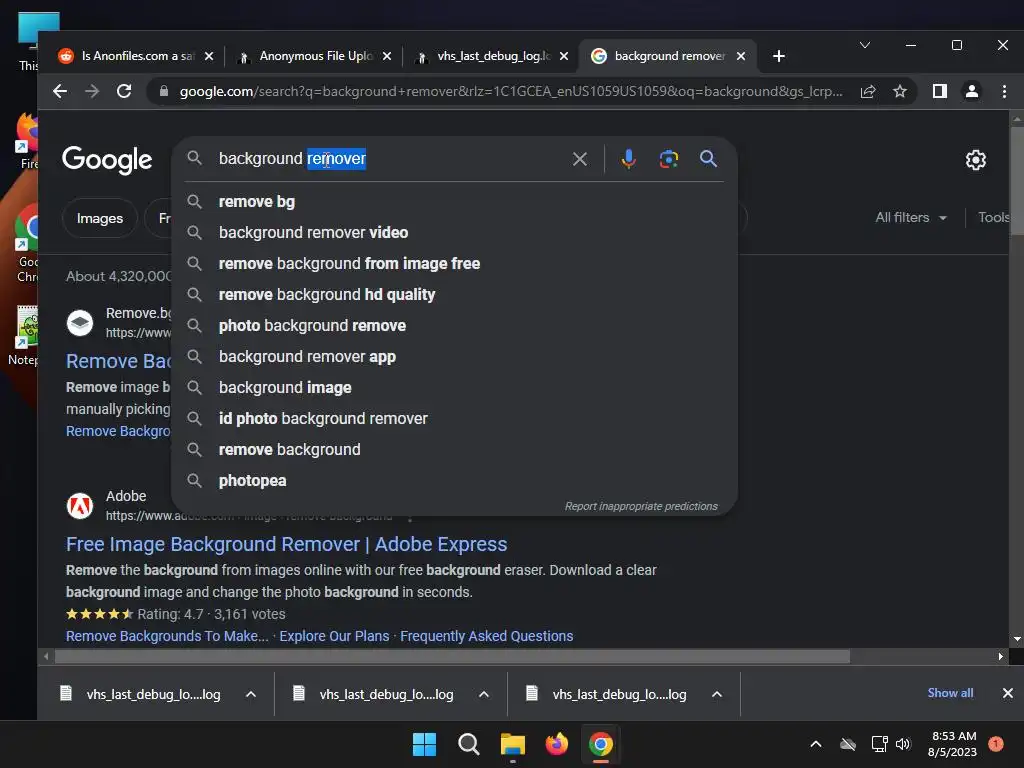The height and width of the screenshot is (768, 1024).
Task: Reload the current Google page
Action: coord(124,91)
